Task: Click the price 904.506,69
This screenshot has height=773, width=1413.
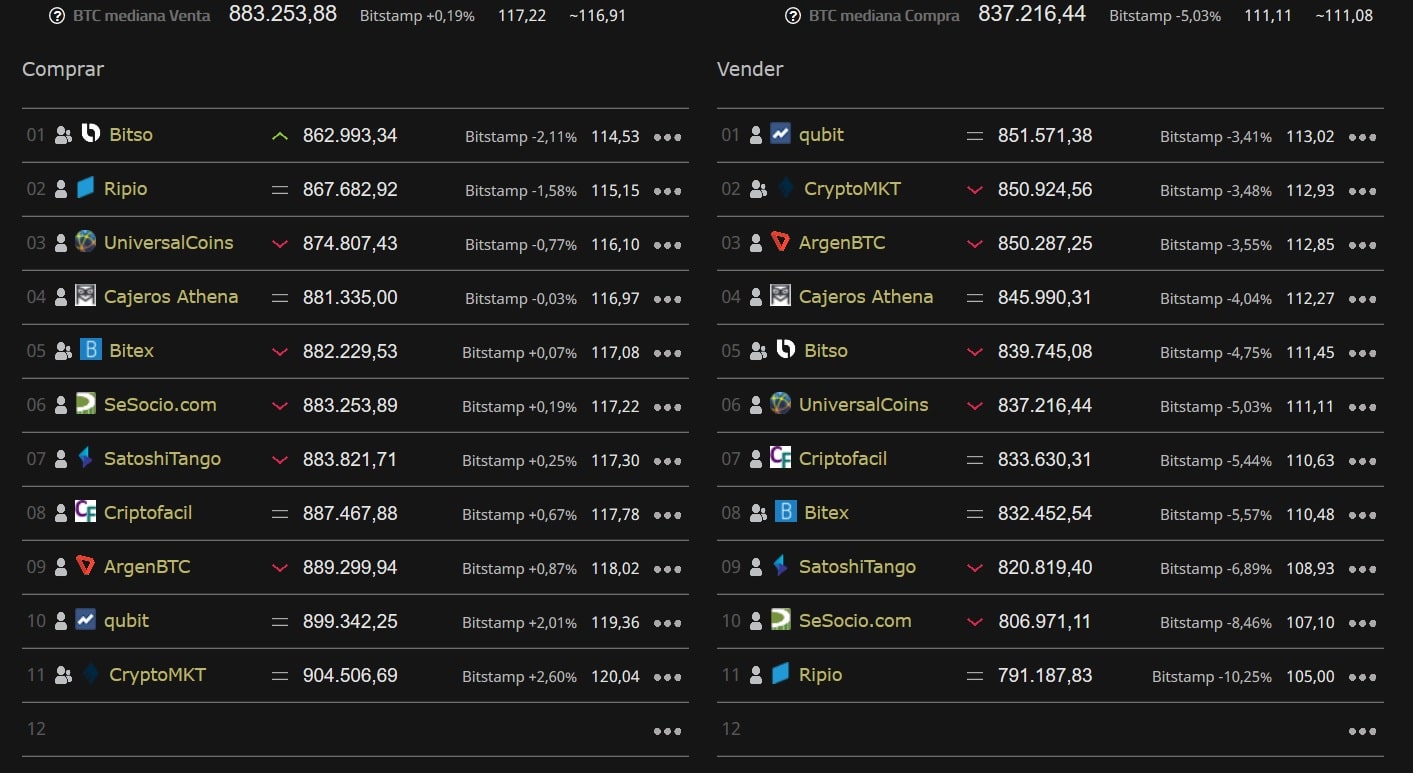Action: click(350, 675)
